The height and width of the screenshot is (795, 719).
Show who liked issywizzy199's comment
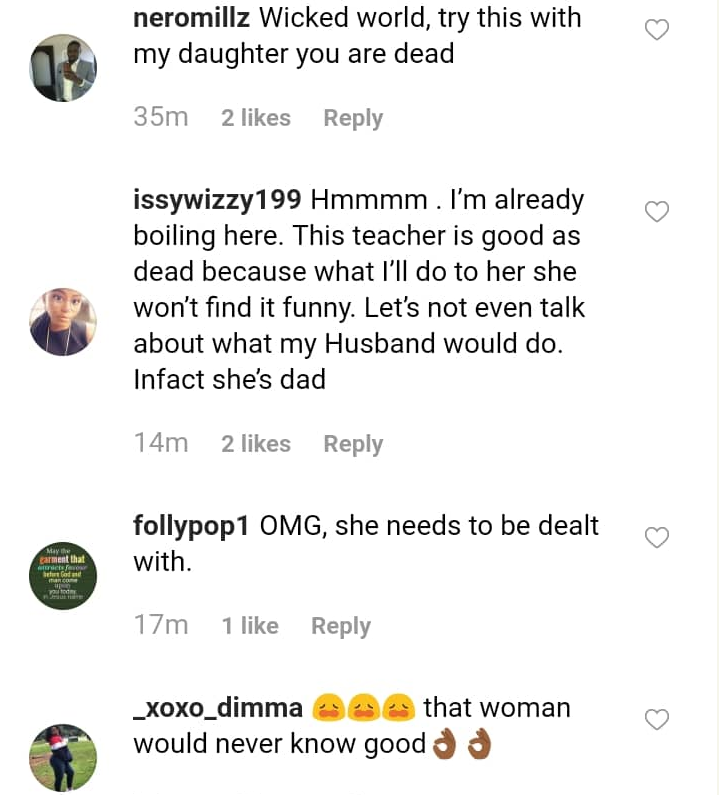(x=256, y=444)
